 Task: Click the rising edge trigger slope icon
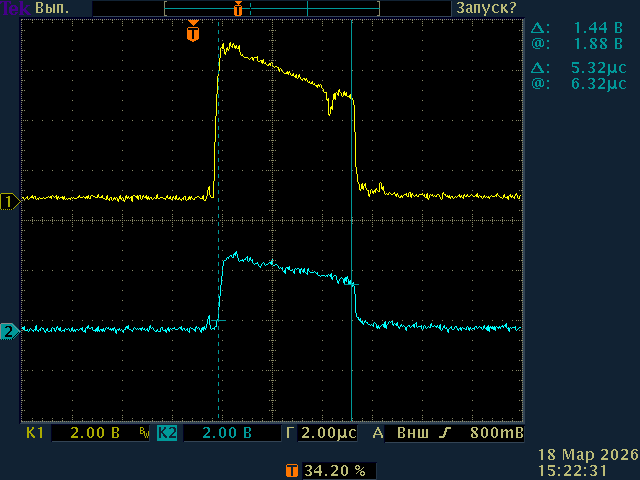pos(446,435)
